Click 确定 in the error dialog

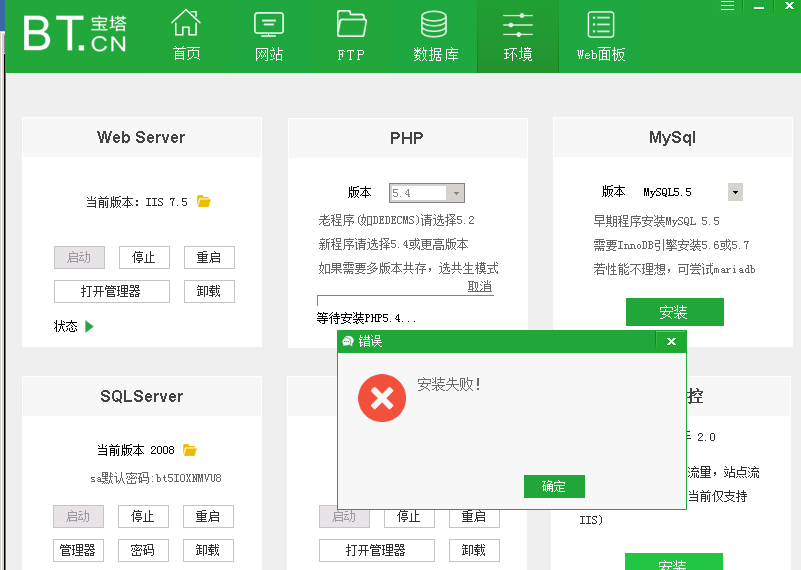click(x=554, y=486)
